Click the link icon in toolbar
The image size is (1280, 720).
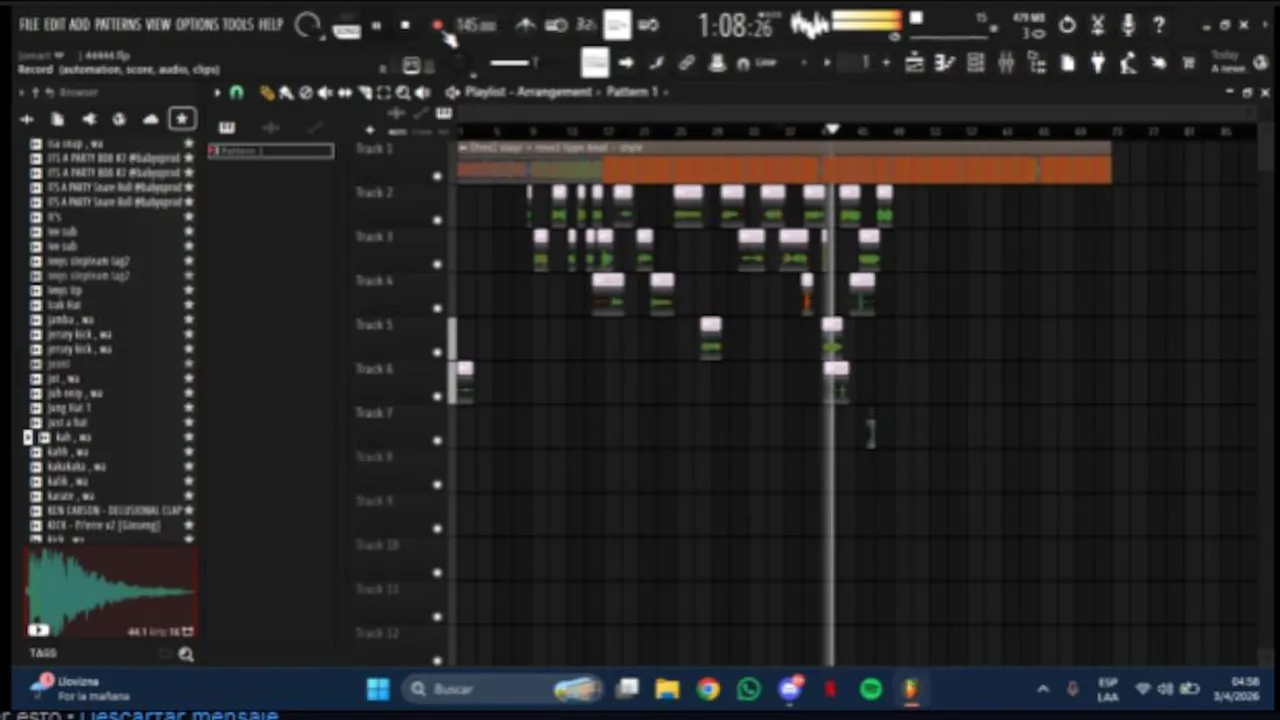pos(687,63)
